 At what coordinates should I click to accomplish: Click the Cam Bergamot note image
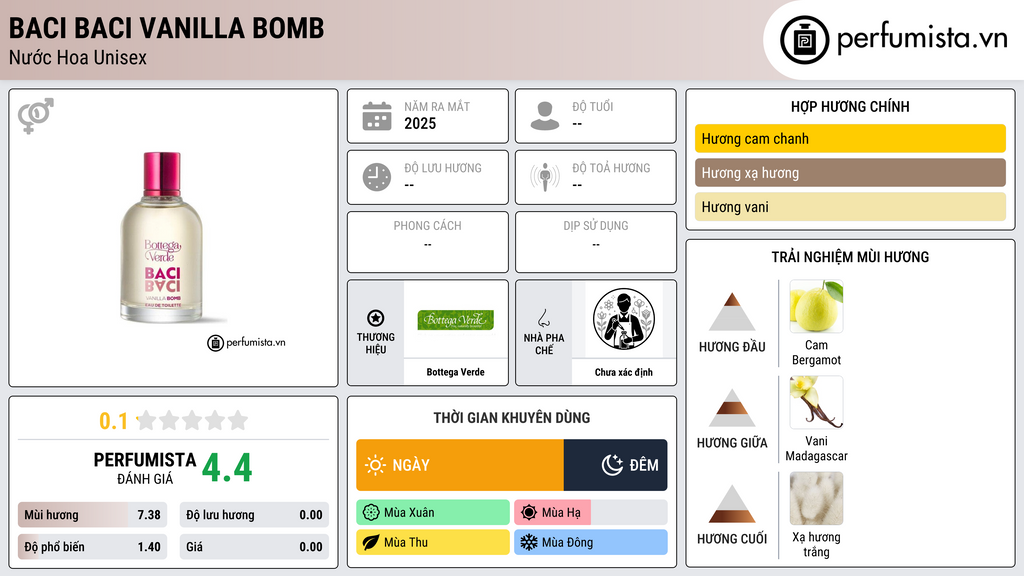[x=816, y=306]
